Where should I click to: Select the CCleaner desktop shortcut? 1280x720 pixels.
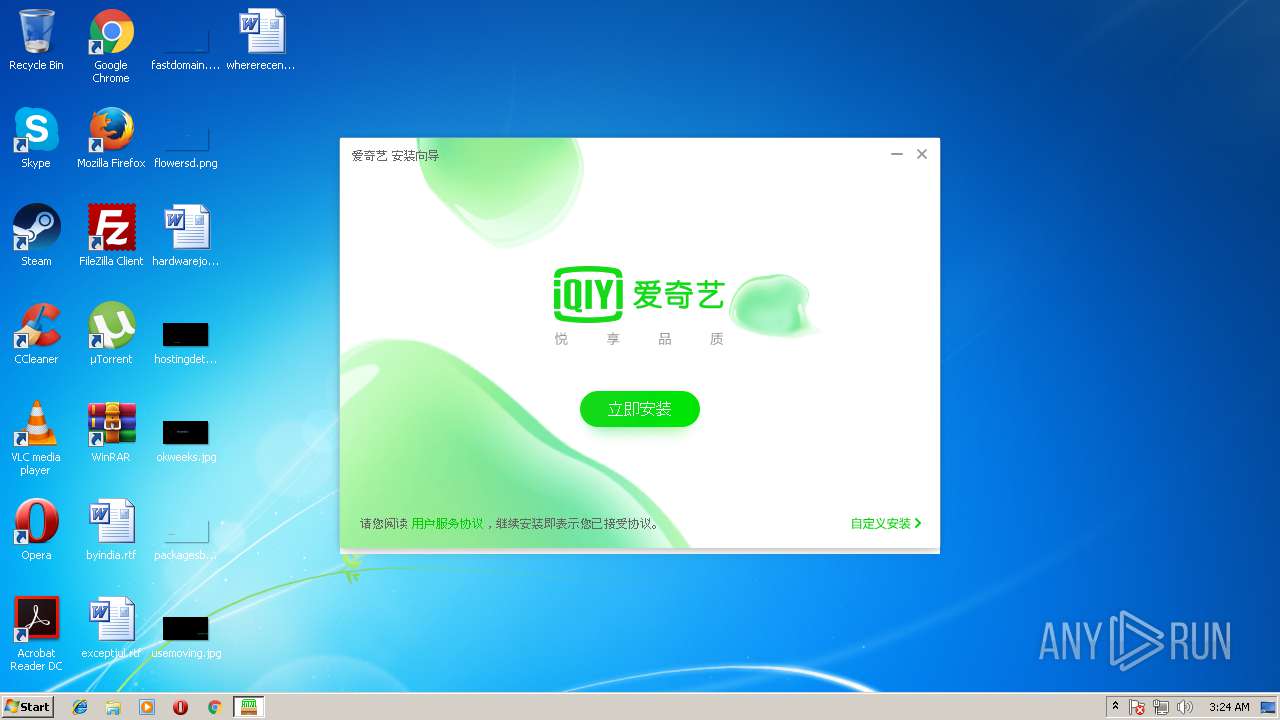click(x=36, y=334)
